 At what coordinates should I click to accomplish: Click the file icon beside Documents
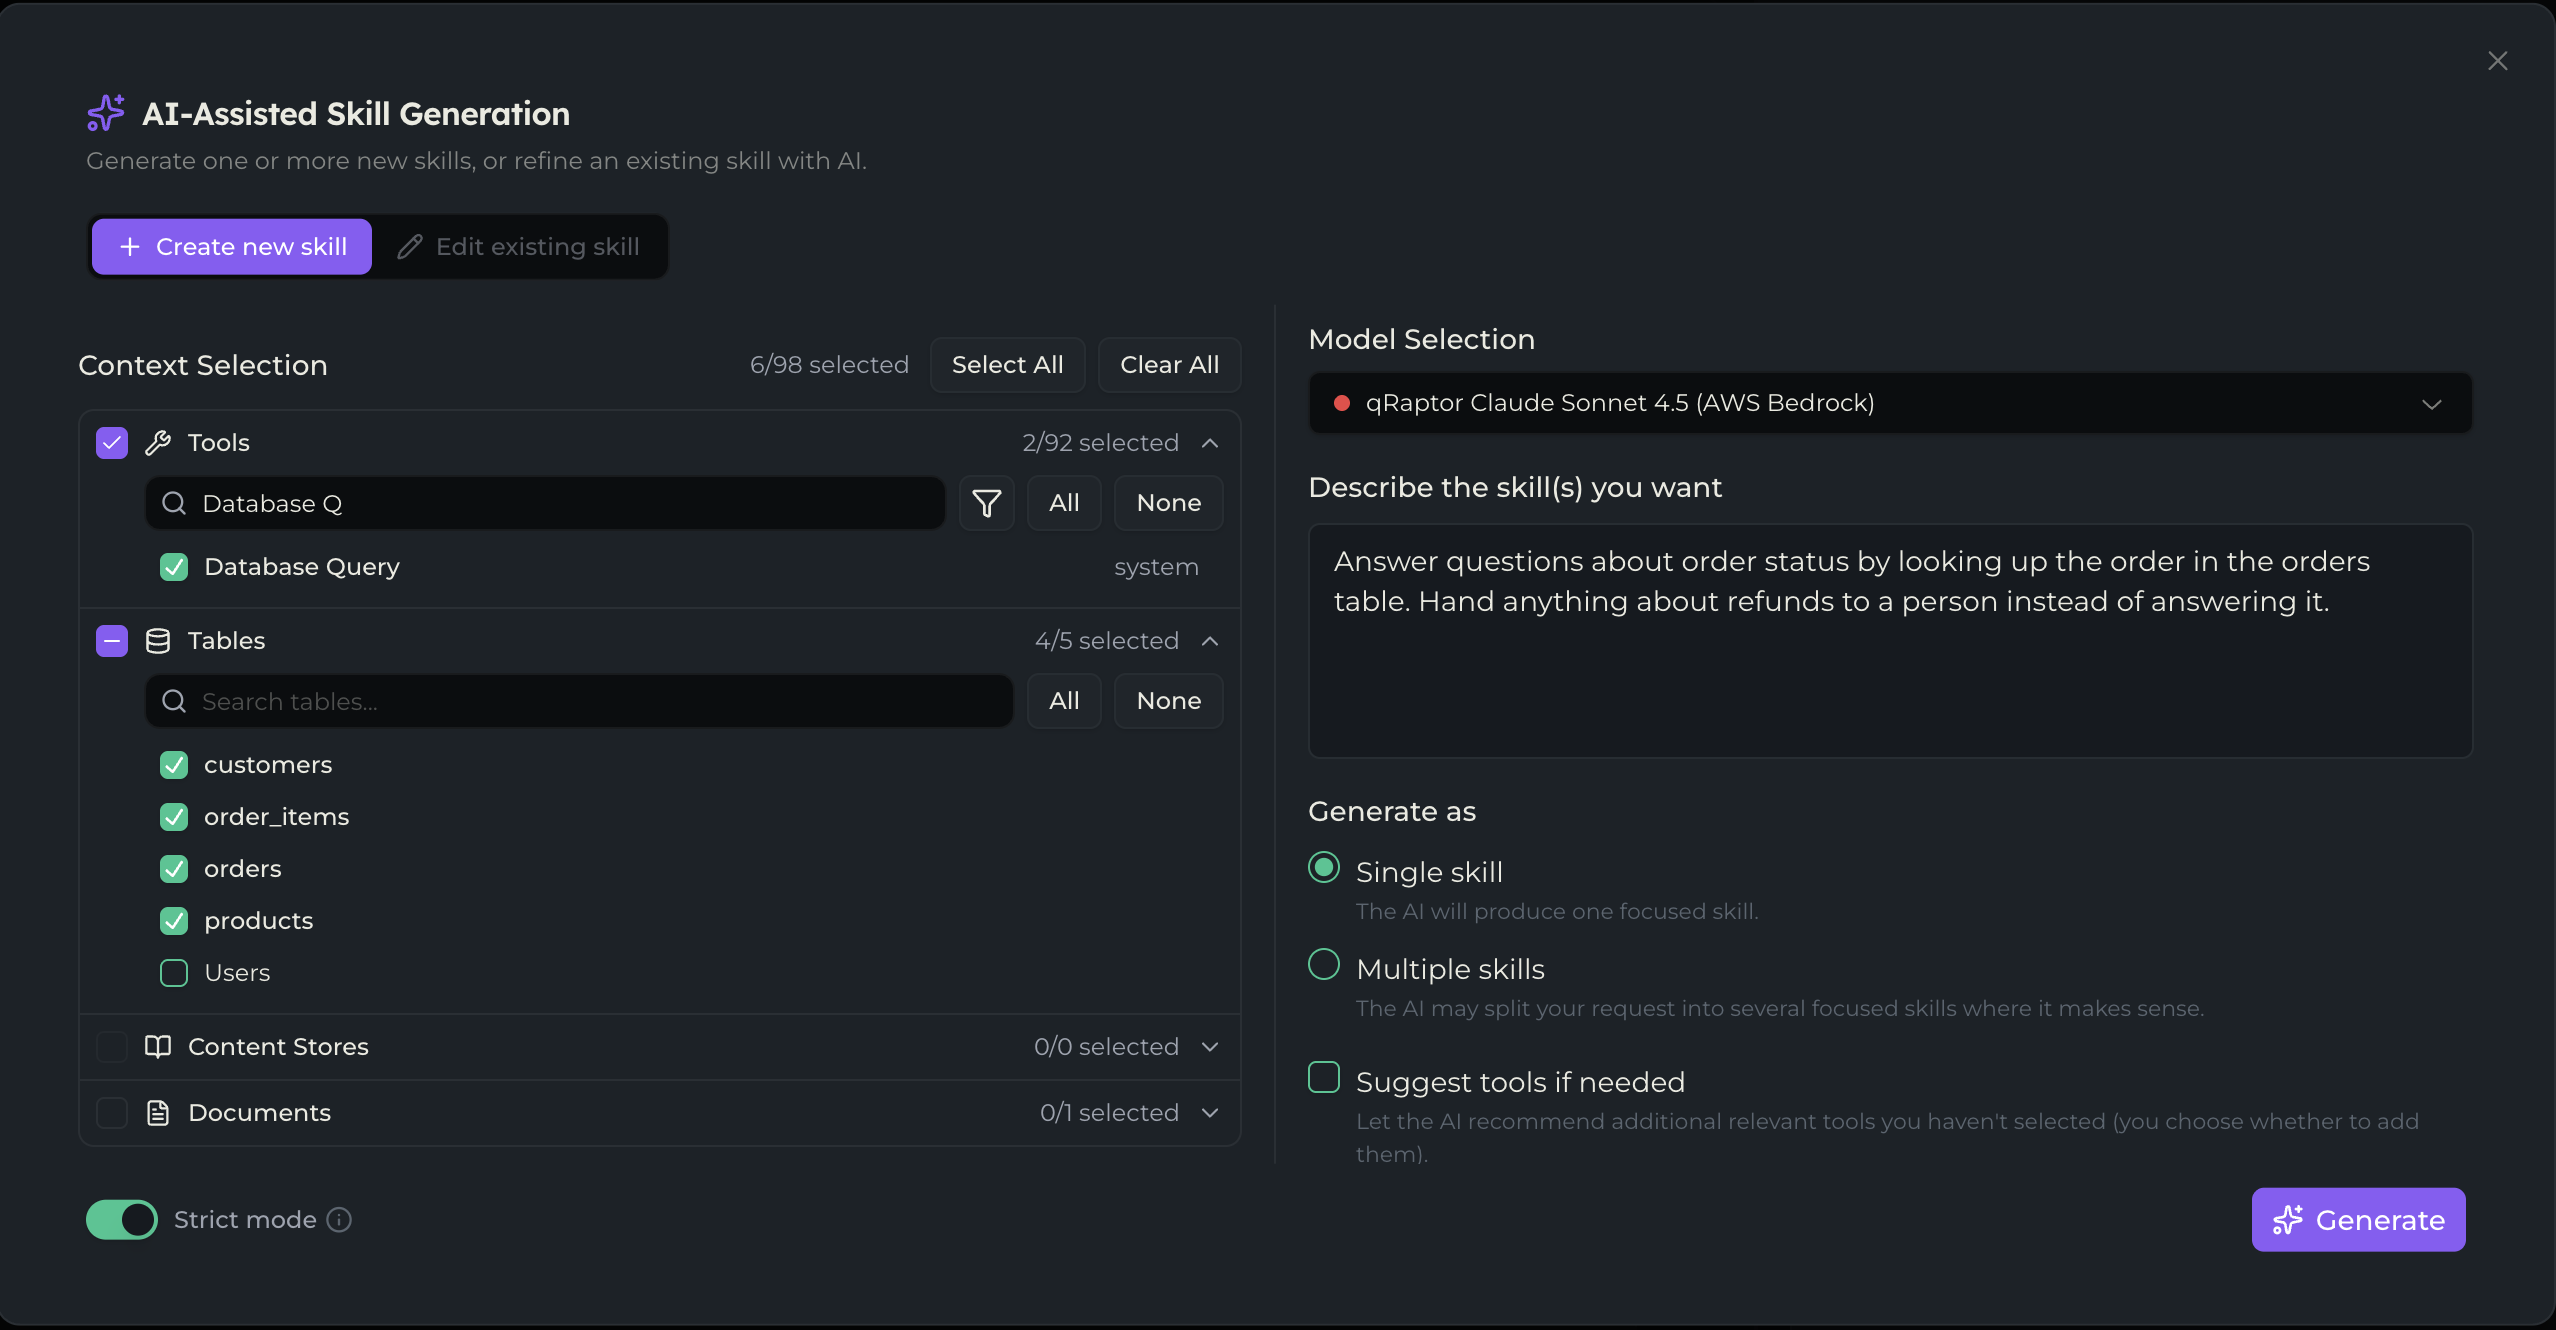point(158,1113)
